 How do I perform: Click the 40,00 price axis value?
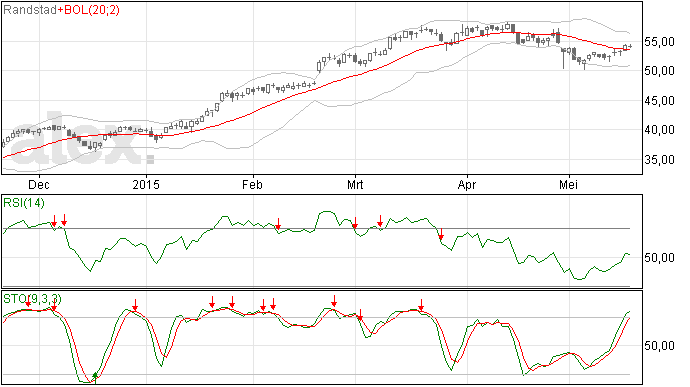(x=659, y=130)
